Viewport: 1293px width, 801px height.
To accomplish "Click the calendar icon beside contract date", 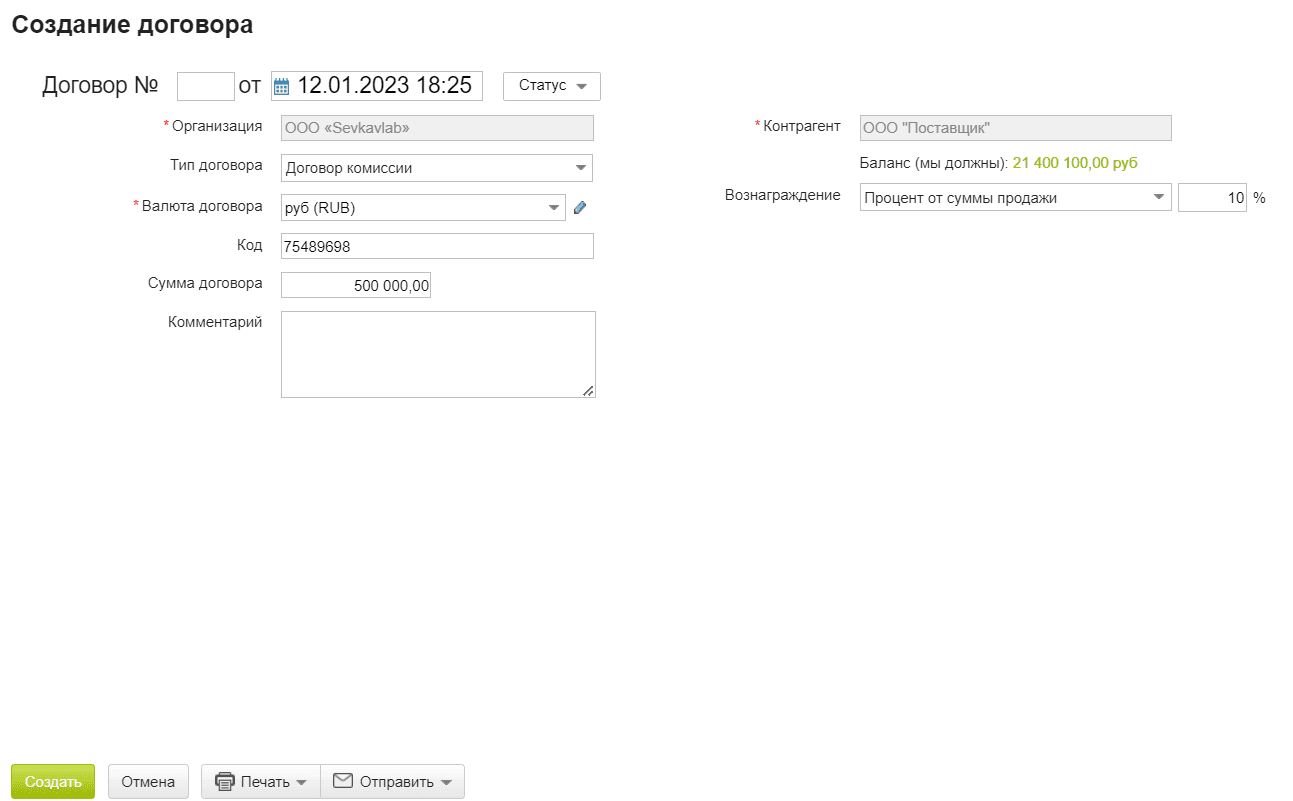I will [x=281, y=86].
